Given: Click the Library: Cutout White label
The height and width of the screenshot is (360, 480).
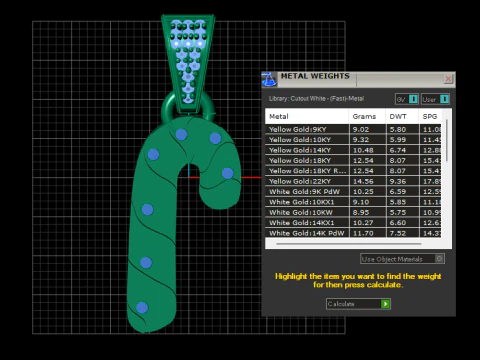Looking at the screenshot, I should click(316, 99).
